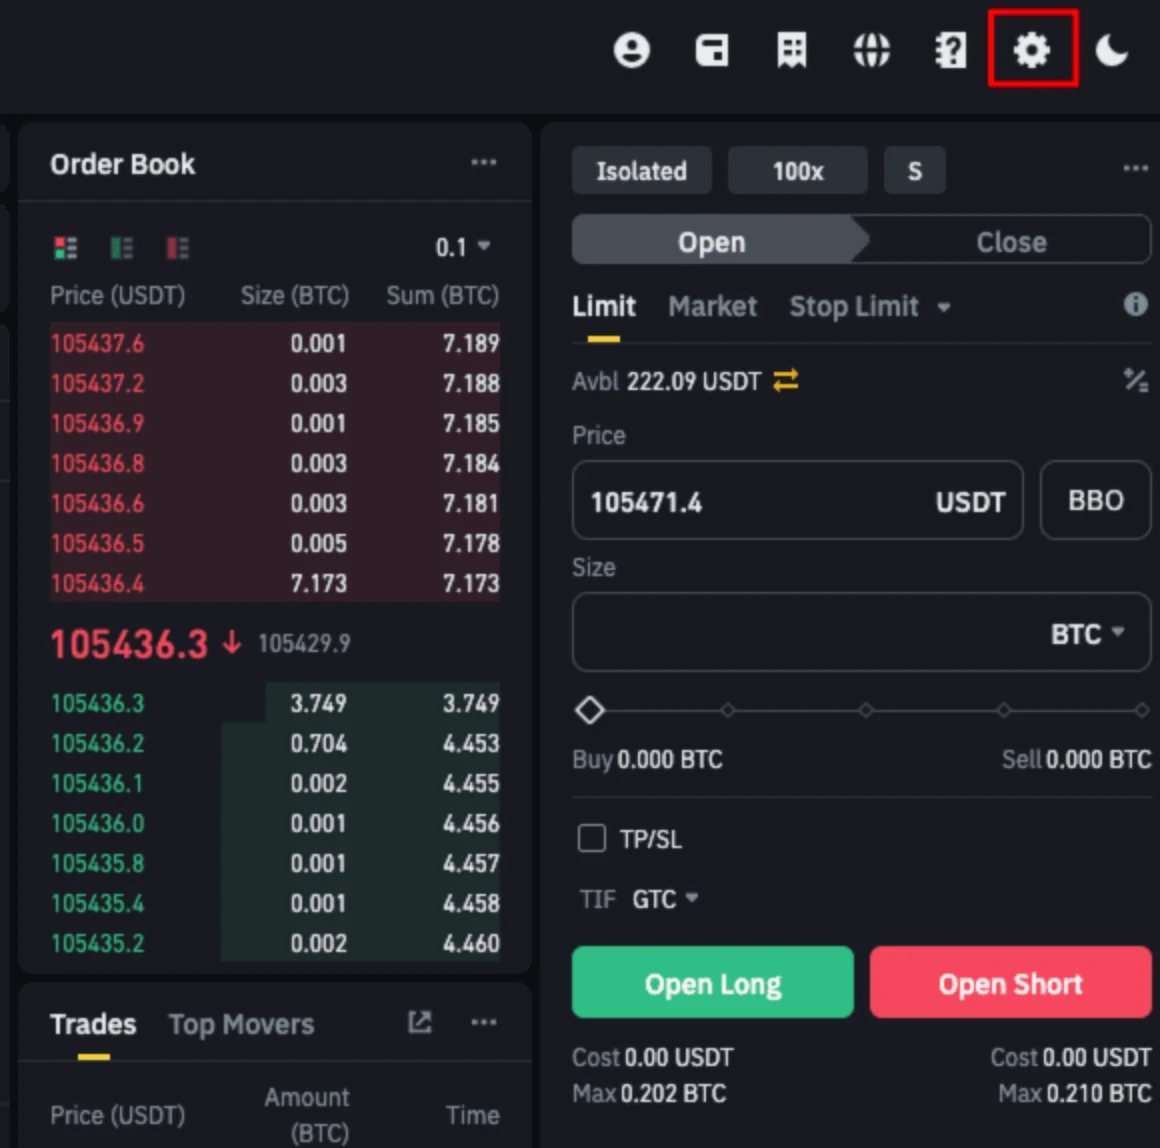Click the transfer arrows next to available USDT

[786, 380]
